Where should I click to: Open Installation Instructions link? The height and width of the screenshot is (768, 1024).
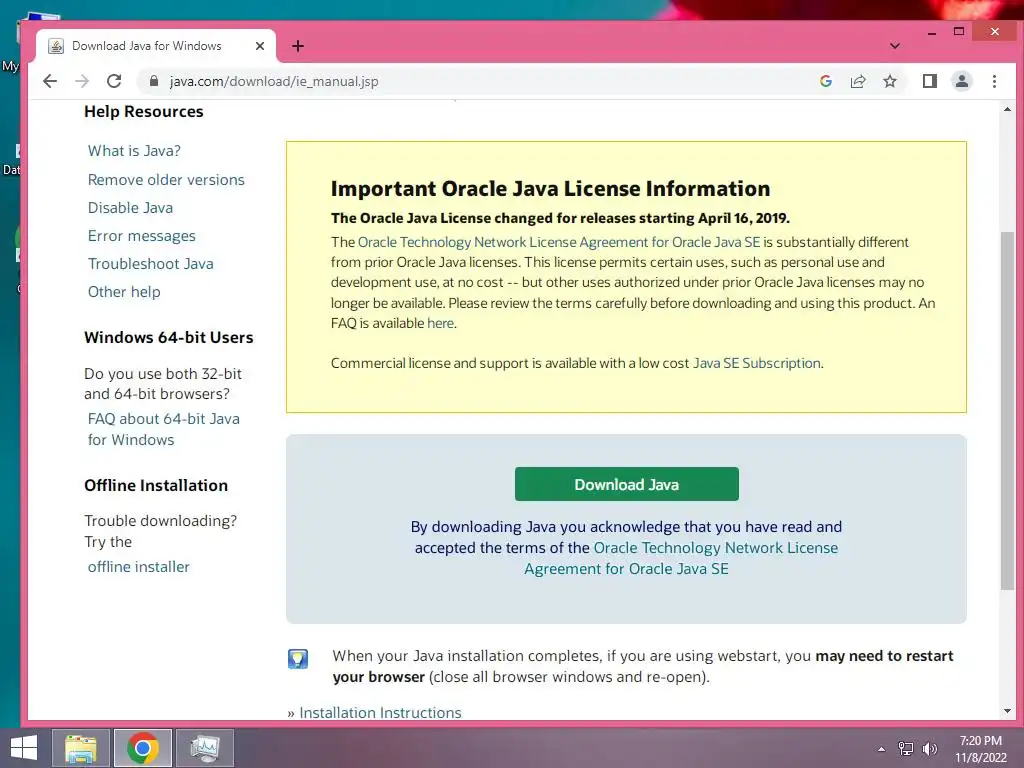380,712
